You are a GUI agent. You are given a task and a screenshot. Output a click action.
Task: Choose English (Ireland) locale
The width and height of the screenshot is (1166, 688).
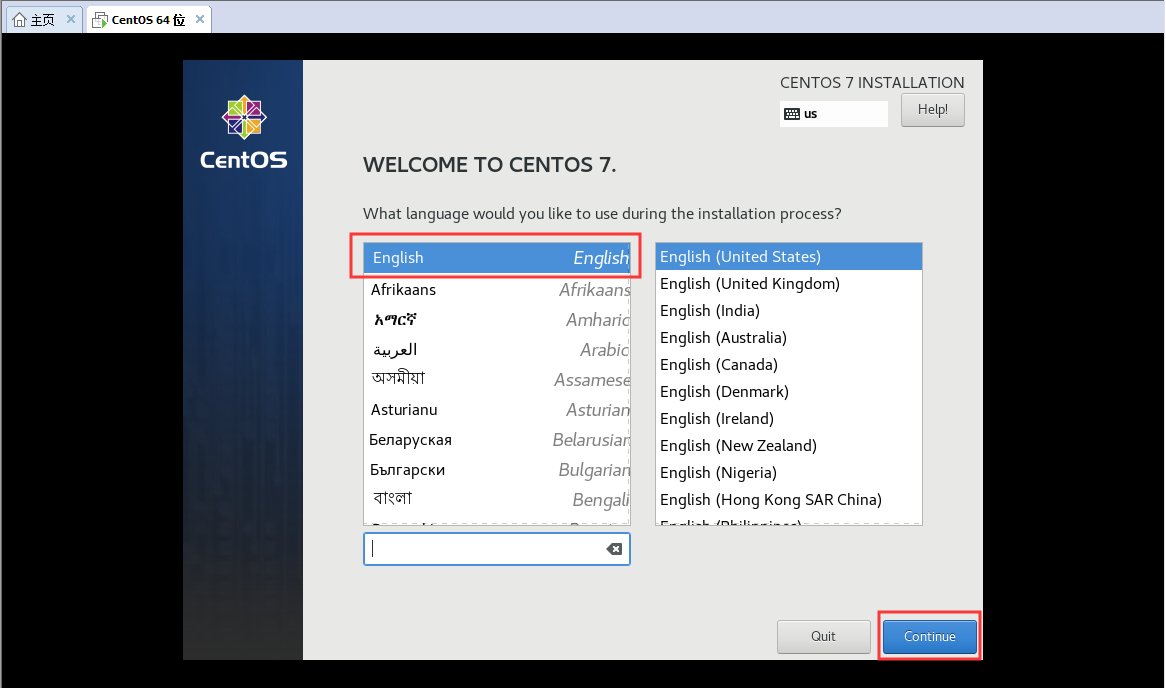(788, 418)
